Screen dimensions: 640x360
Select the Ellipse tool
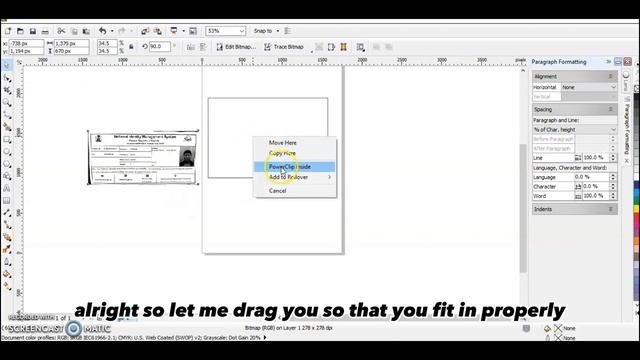coord(7,151)
